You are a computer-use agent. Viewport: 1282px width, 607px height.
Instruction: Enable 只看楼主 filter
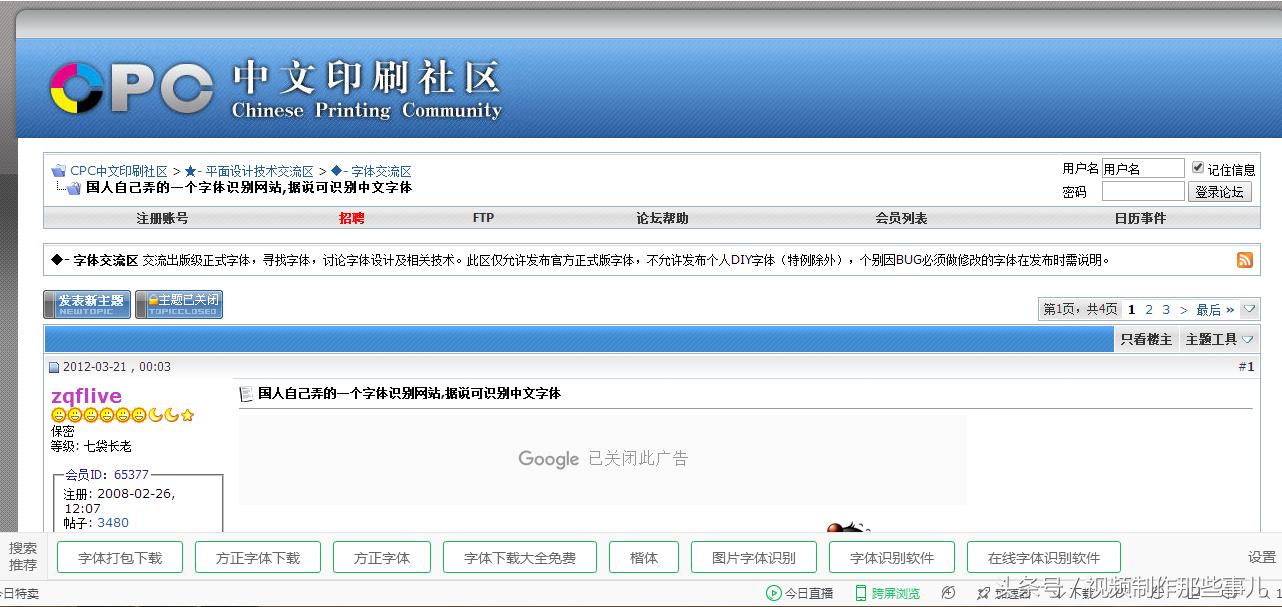click(x=1146, y=339)
